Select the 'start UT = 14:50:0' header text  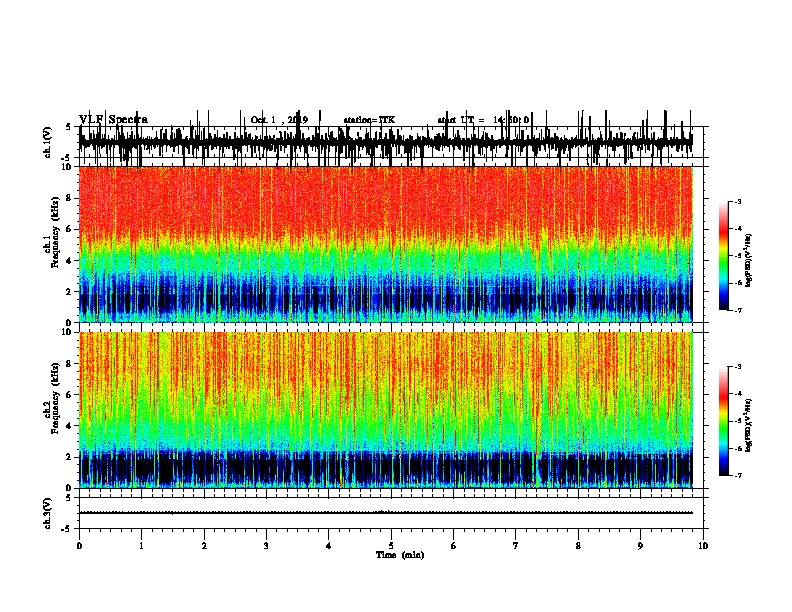tap(483, 120)
